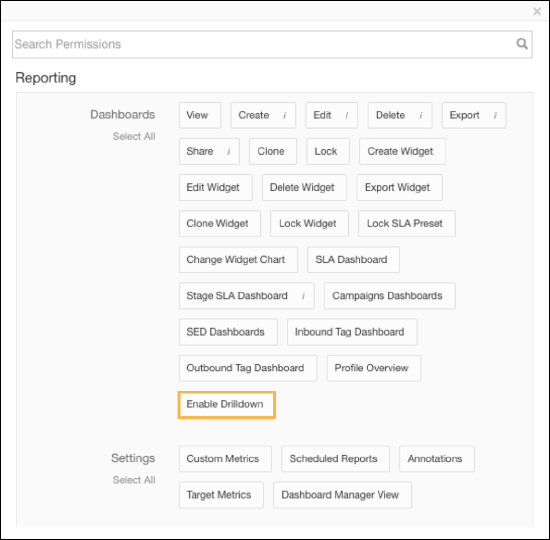Select All under Dashboards
This screenshot has width=550, height=540.
pos(134,136)
